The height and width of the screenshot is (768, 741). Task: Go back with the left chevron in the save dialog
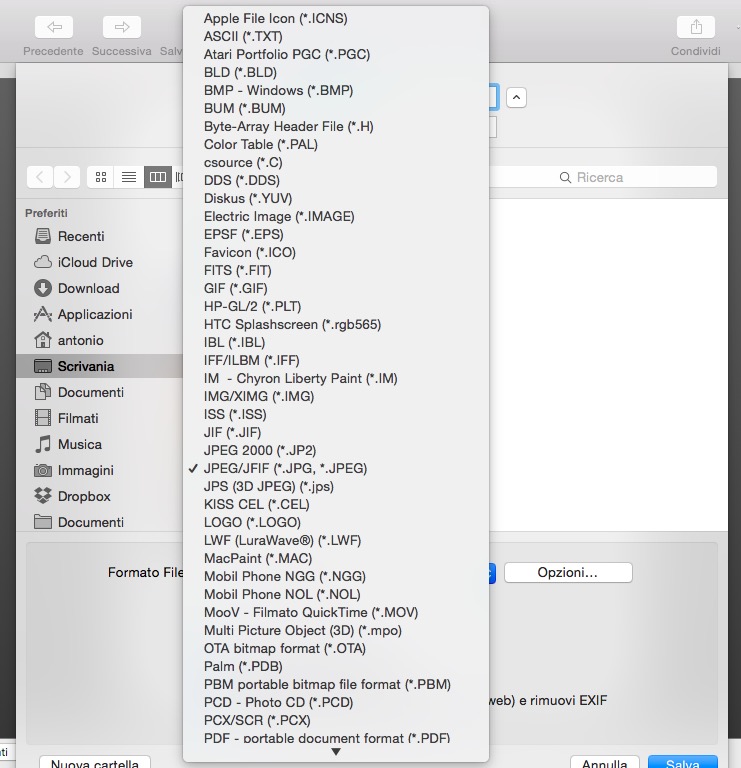(40, 177)
